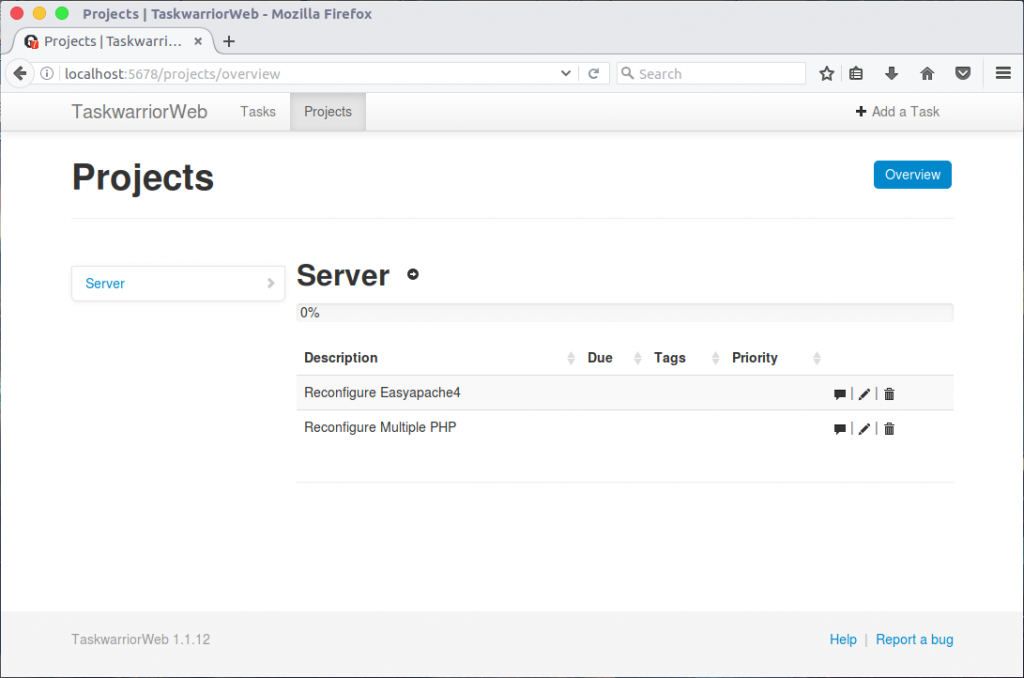
Task: Sort by Priority using its sort arrows
Action: pos(816,357)
